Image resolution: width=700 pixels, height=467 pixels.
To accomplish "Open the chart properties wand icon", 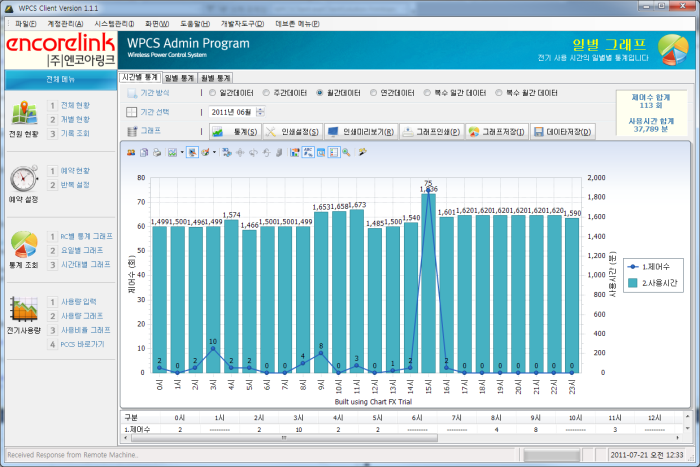I will [362, 153].
